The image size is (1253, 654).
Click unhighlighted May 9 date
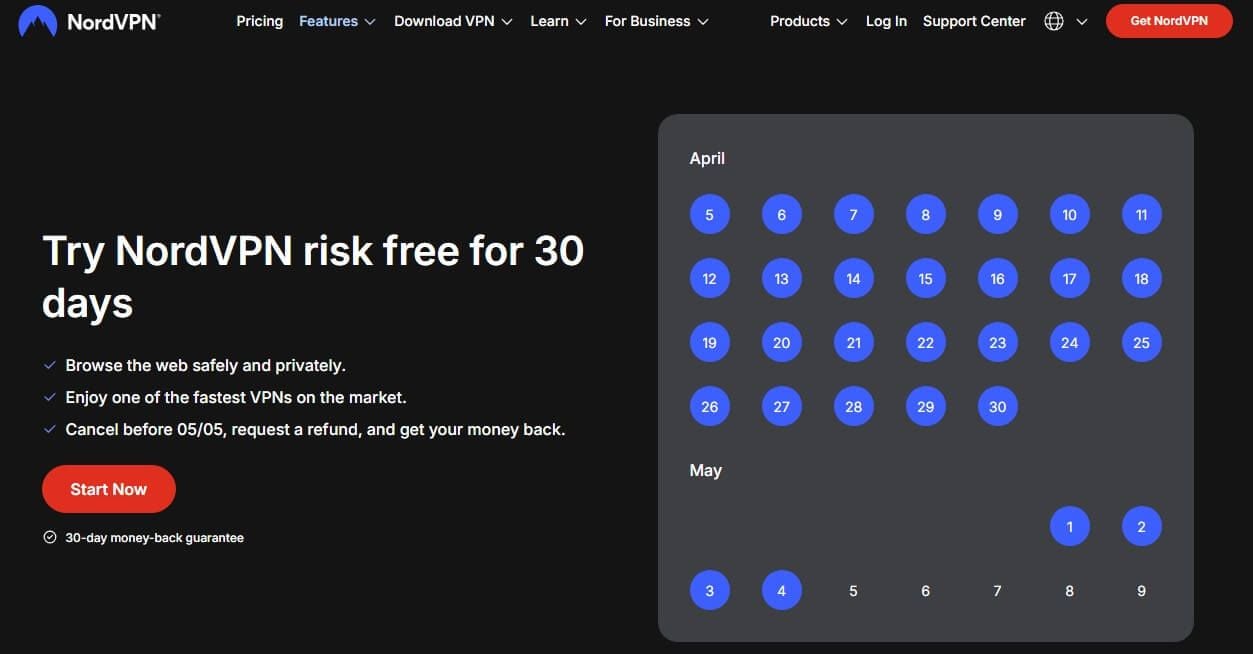[x=1141, y=591]
